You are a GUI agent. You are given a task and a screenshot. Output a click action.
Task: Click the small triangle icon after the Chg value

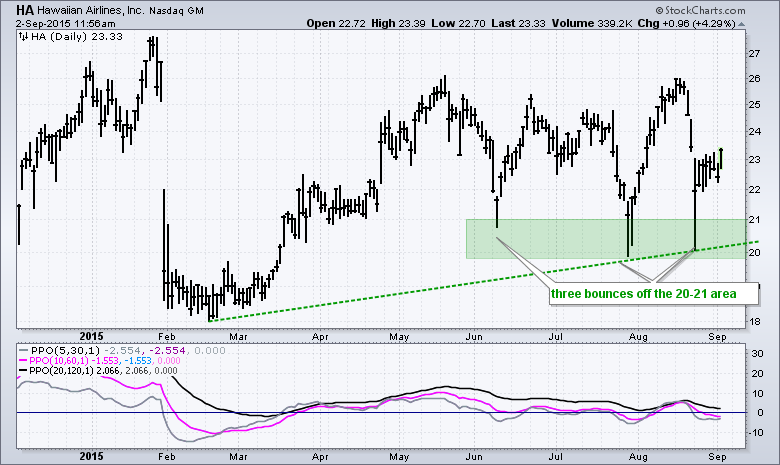742,24
